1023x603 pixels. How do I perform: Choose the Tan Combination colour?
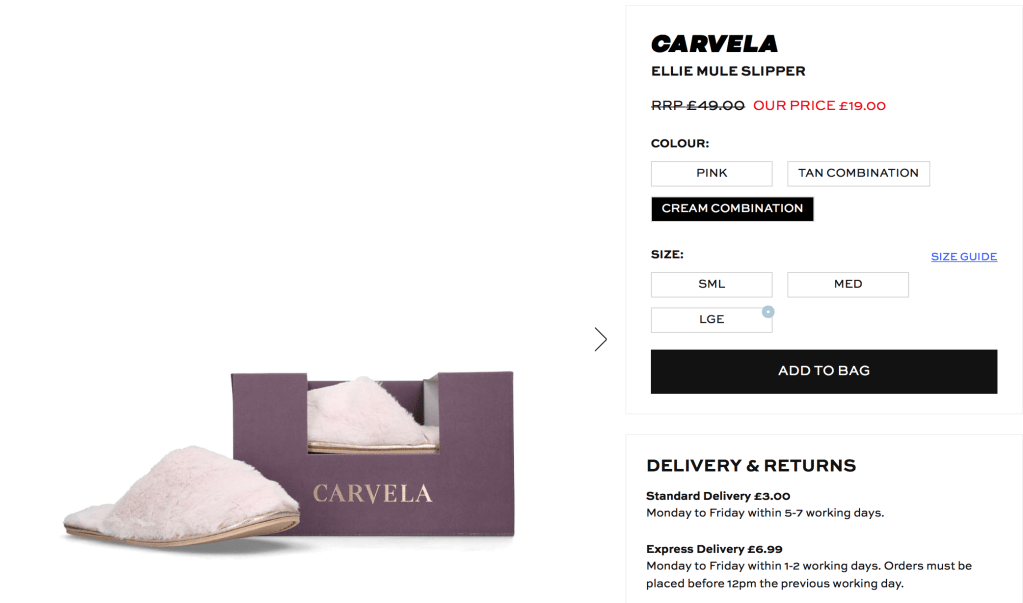coord(858,174)
